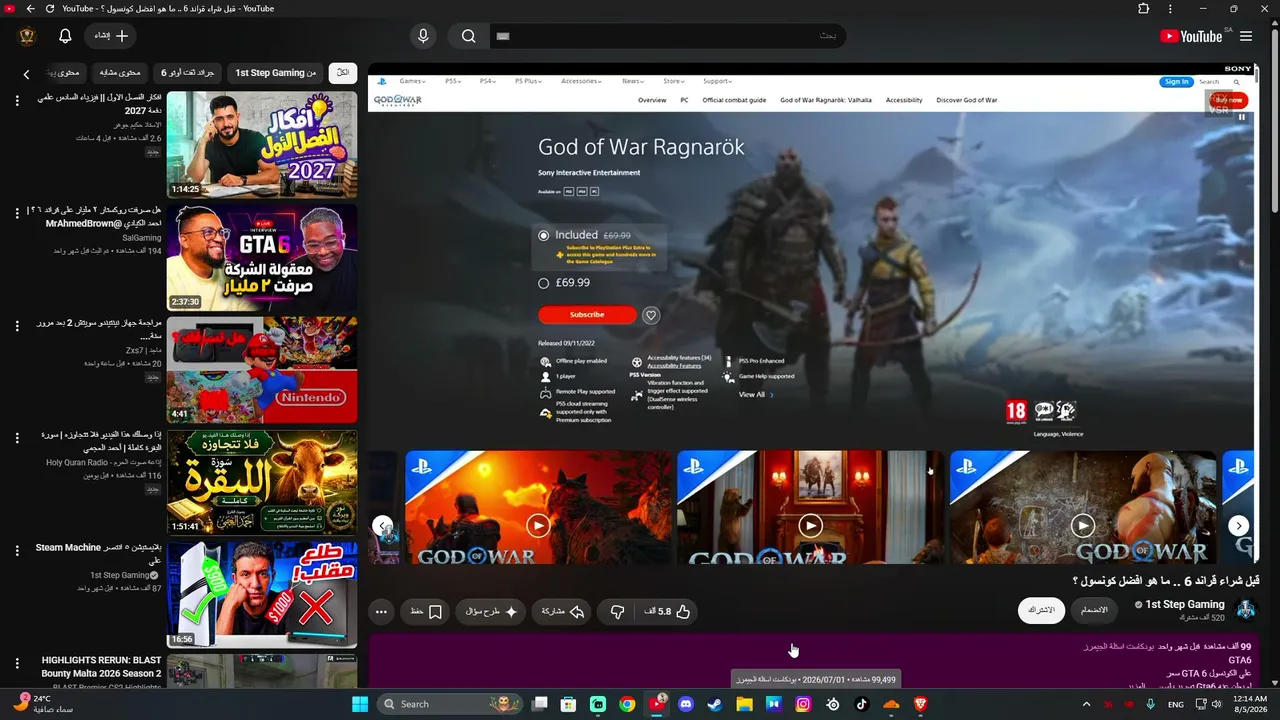1280x720 pixels.
Task: Open the weather widget showing 24°C
Action: (44, 703)
